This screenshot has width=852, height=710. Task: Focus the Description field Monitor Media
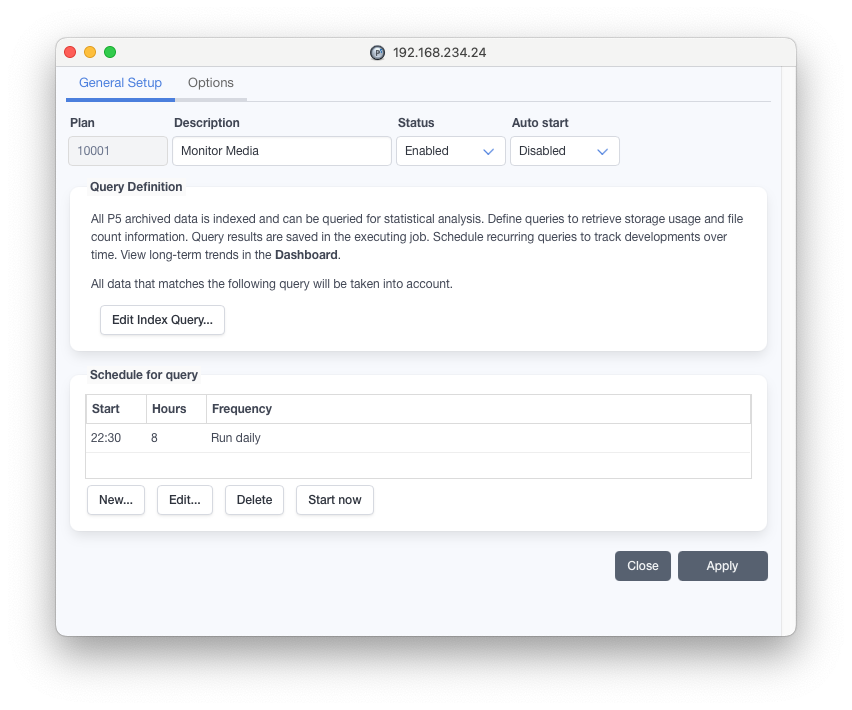pyautogui.click(x=282, y=151)
